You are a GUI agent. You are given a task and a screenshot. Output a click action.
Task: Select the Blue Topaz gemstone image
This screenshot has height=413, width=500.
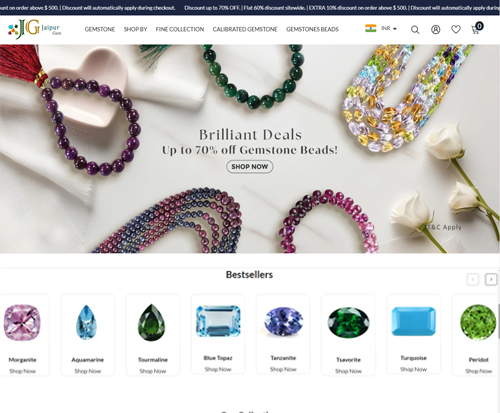[x=218, y=321]
